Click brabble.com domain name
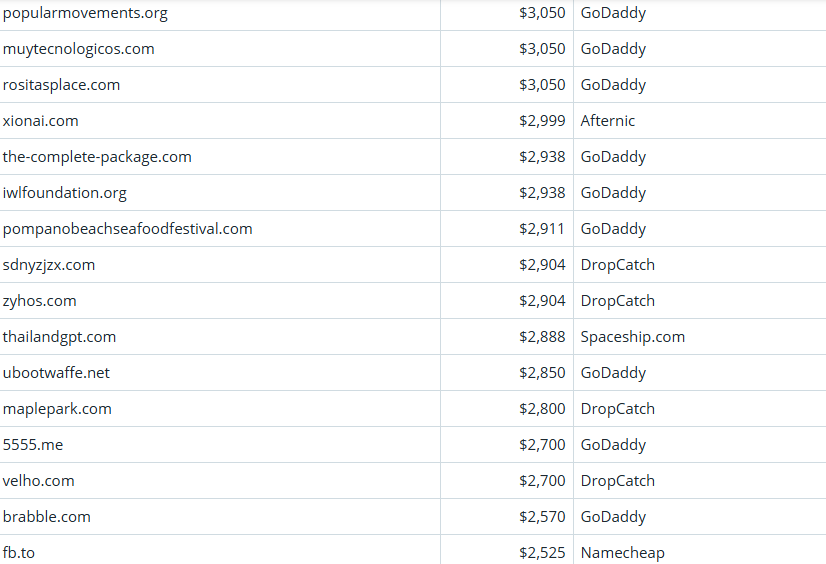Viewport: 826px width, 564px height. [47, 517]
